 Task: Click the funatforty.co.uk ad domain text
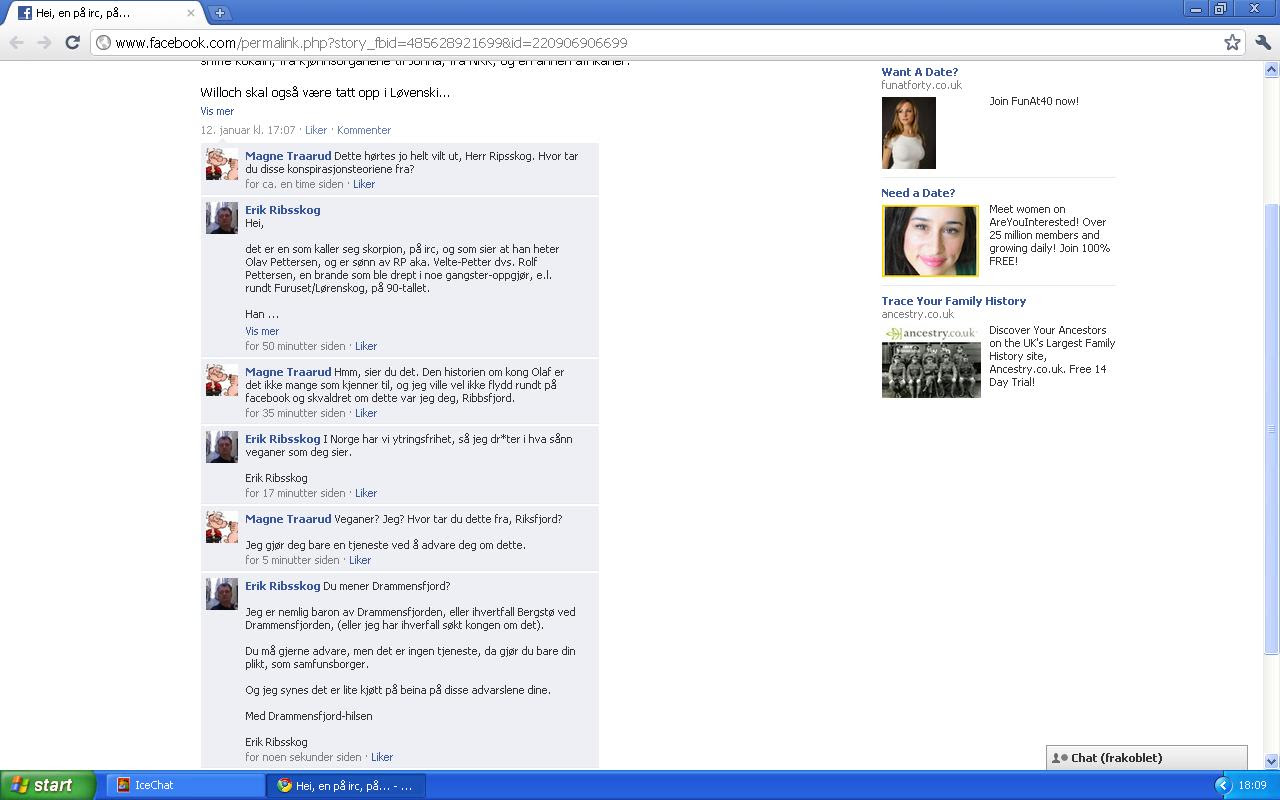pos(921,85)
